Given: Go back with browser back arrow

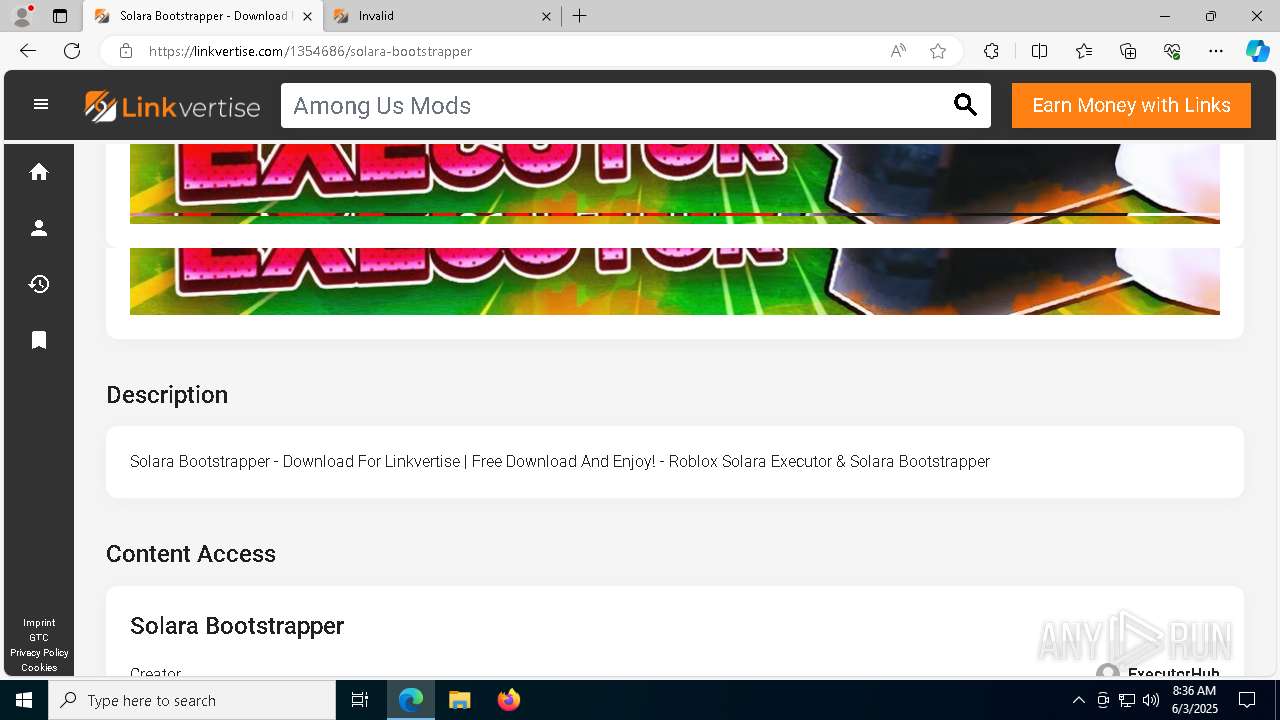Looking at the screenshot, I should pyautogui.click(x=27, y=51).
